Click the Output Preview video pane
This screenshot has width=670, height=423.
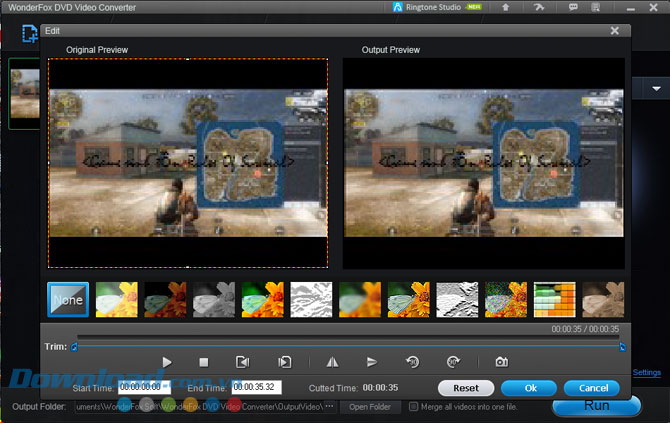click(x=484, y=163)
